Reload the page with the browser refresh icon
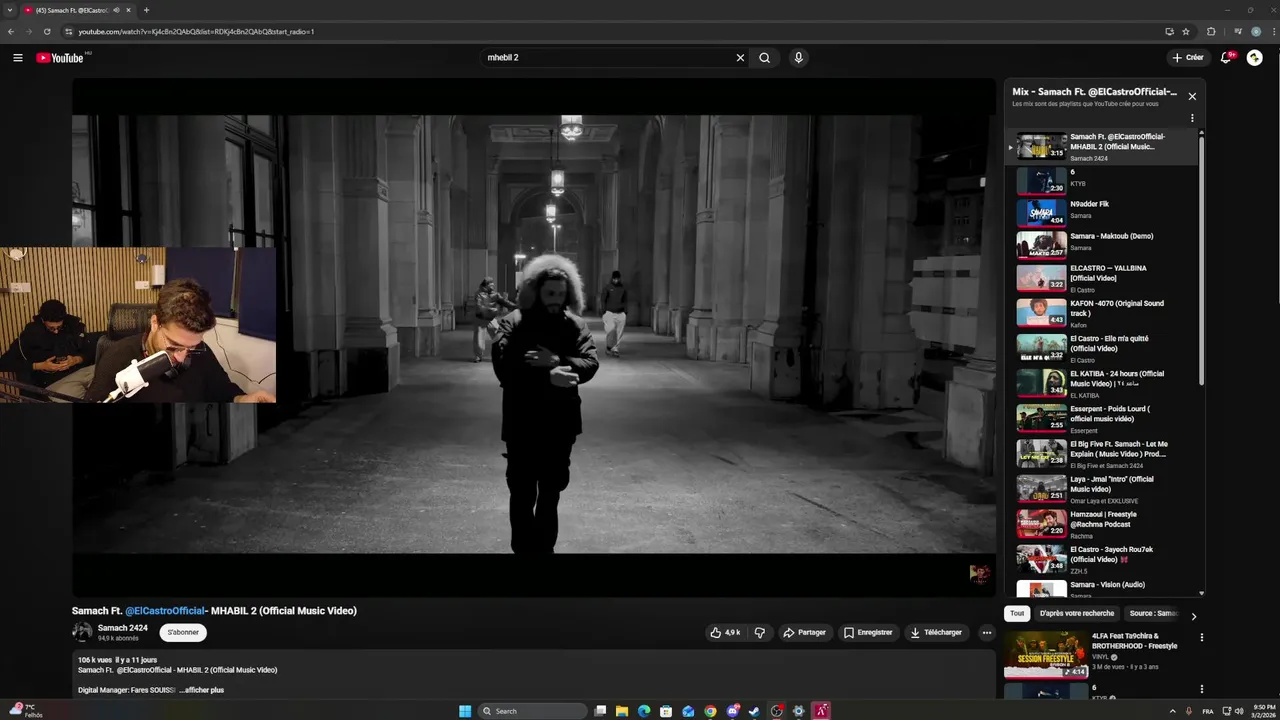The image size is (1280, 720). click(46, 31)
